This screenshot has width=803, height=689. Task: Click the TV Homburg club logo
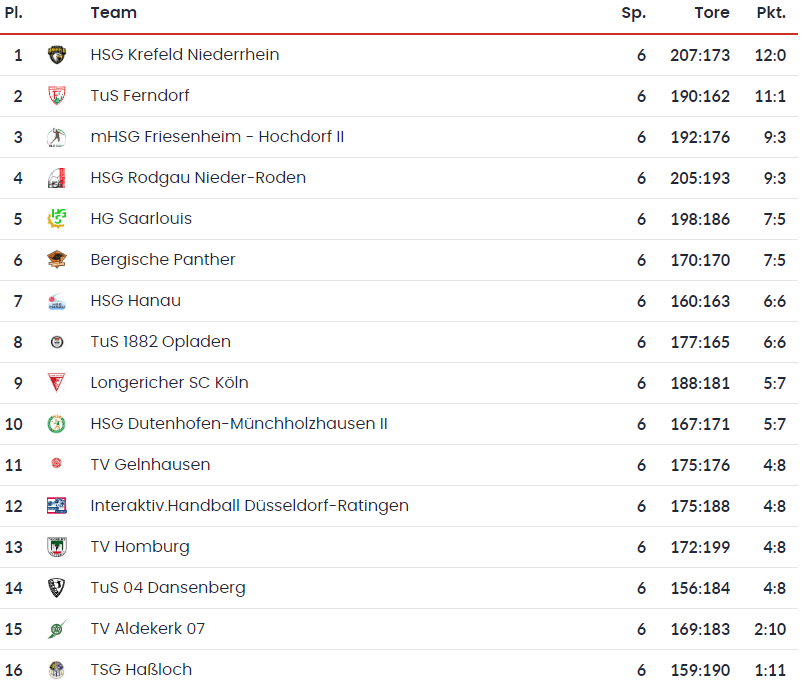(57, 547)
